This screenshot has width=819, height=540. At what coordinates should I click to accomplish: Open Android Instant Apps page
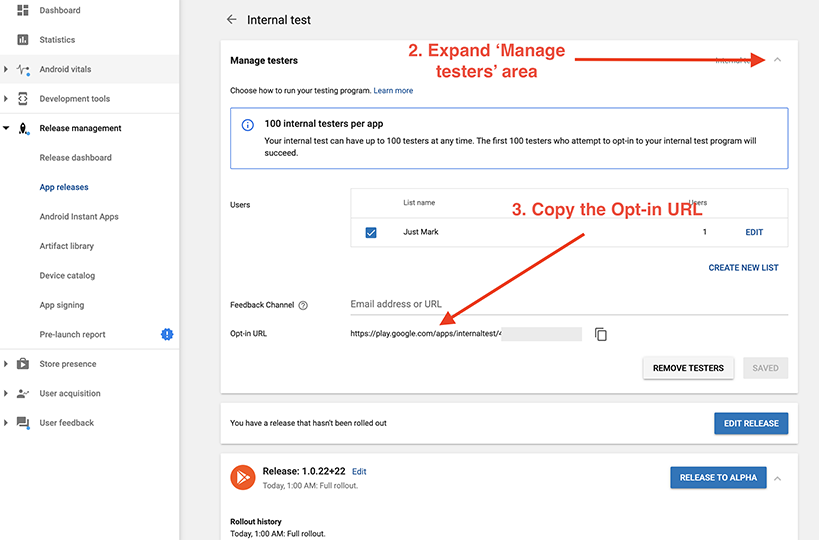(79, 217)
